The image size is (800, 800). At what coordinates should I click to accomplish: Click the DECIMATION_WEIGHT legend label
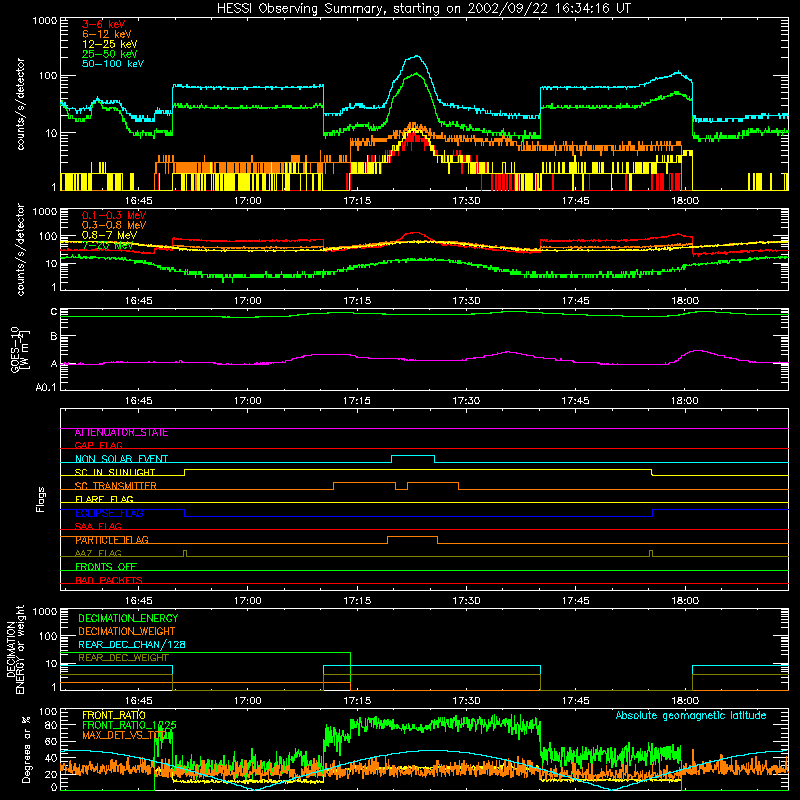[x=126, y=631]
